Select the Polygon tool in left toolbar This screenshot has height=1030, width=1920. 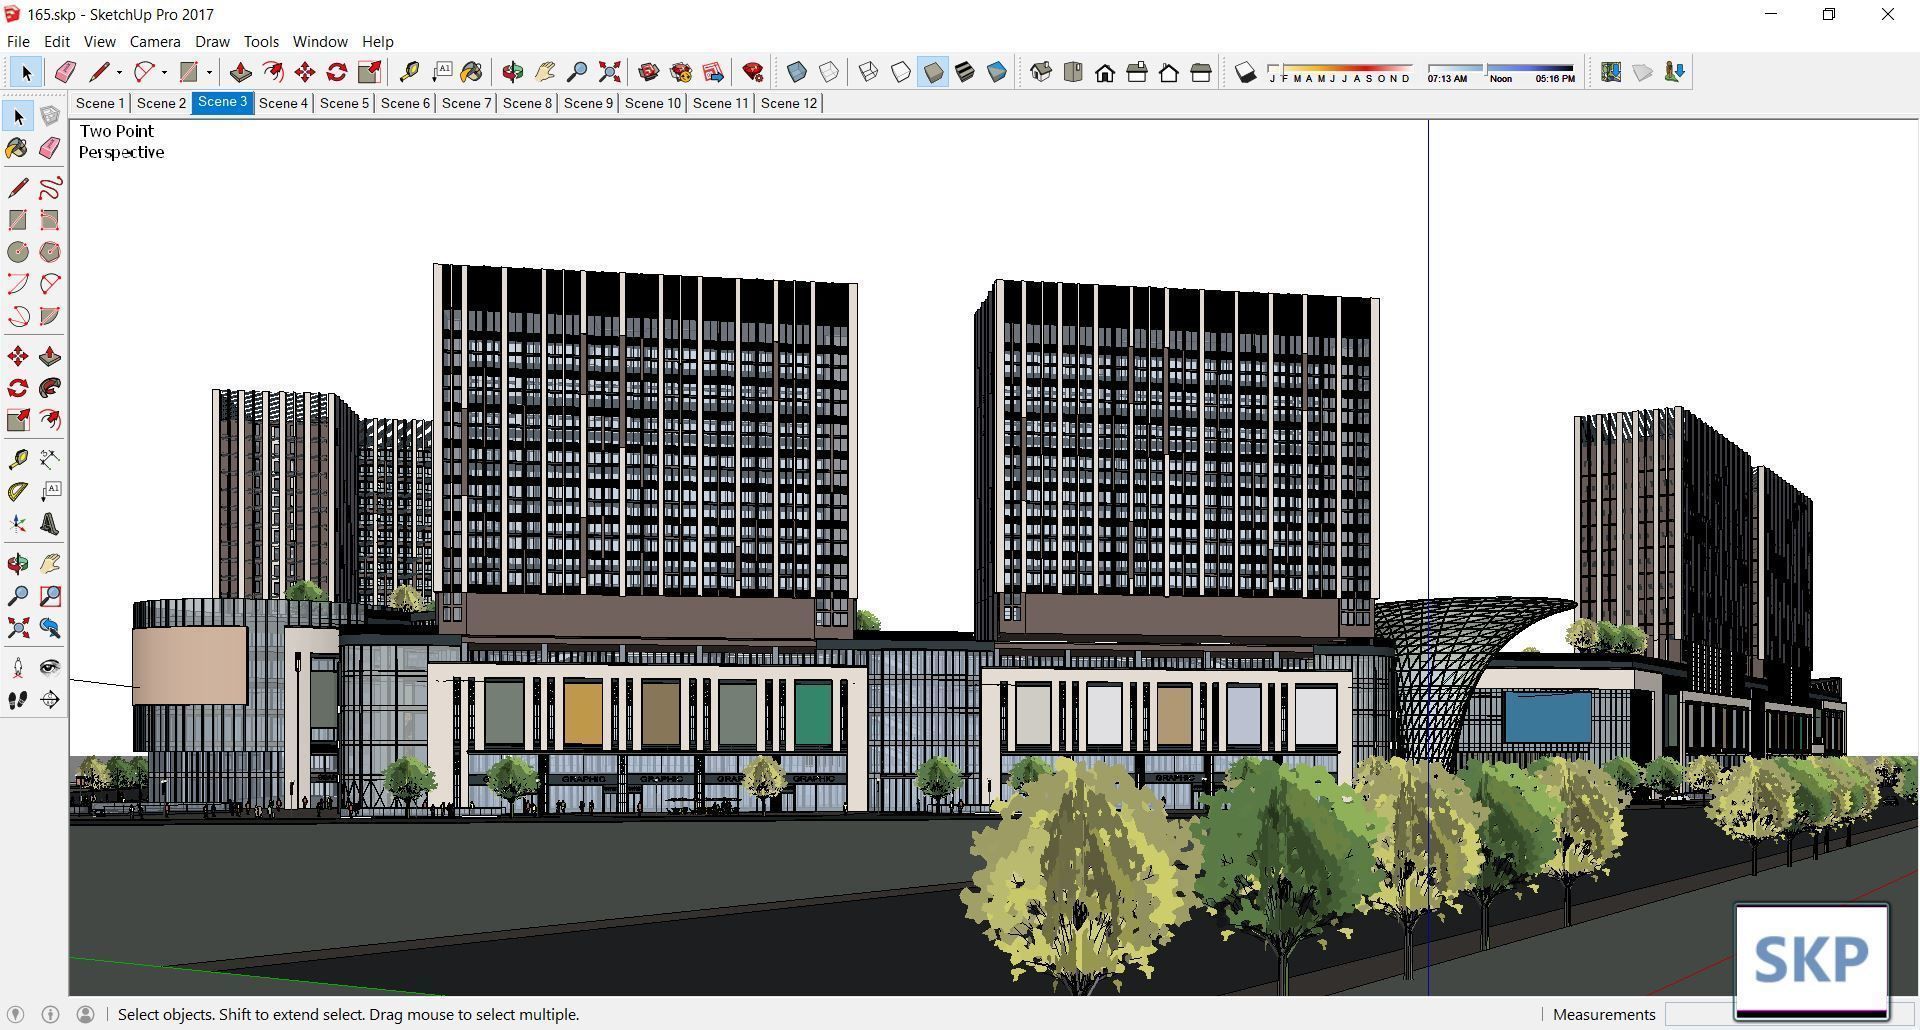(x=50, y=252)
